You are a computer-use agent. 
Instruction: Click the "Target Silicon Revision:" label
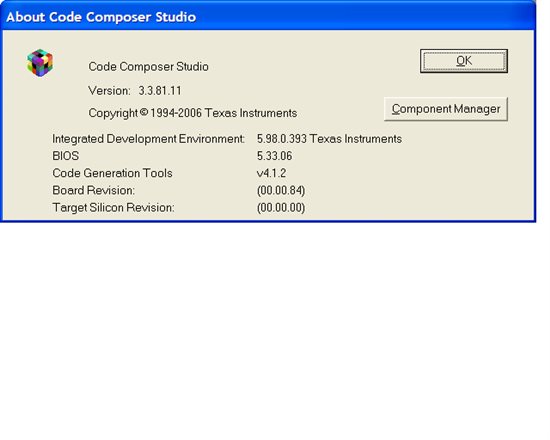point(113,208)
